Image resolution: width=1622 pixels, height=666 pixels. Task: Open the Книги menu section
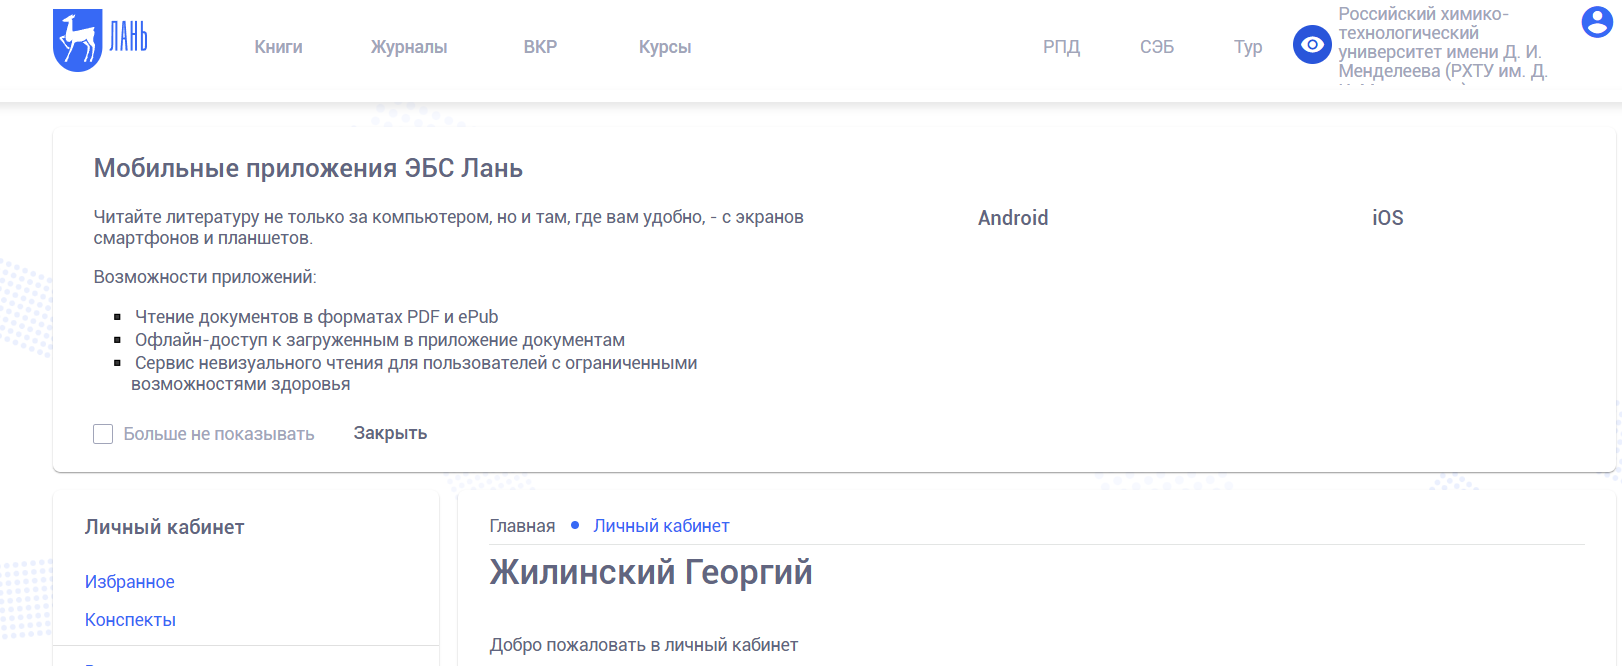278,47
